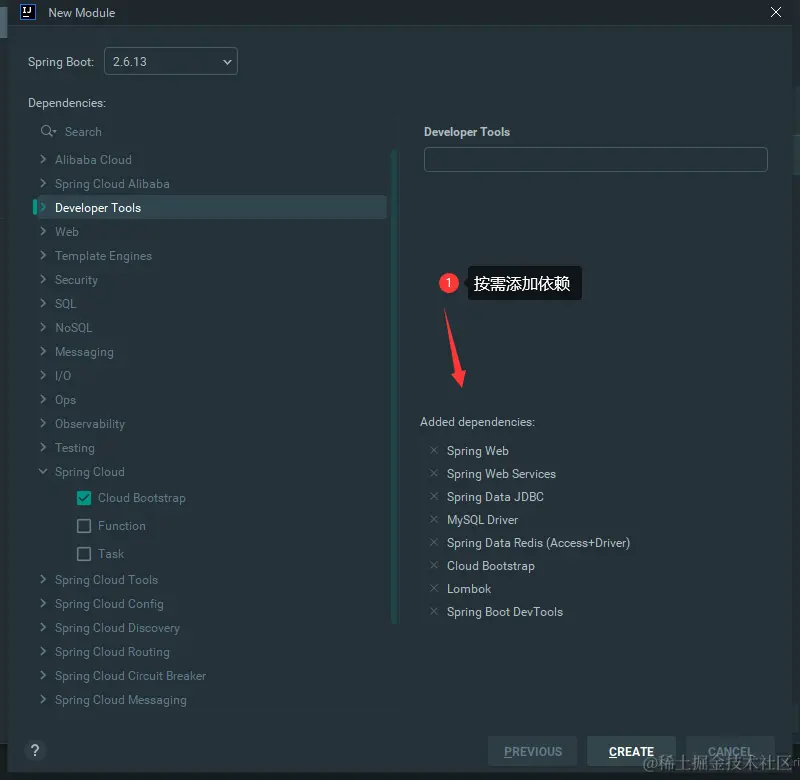Uncheck the Cloud Bootstrap checkbox

click(84, 498)
